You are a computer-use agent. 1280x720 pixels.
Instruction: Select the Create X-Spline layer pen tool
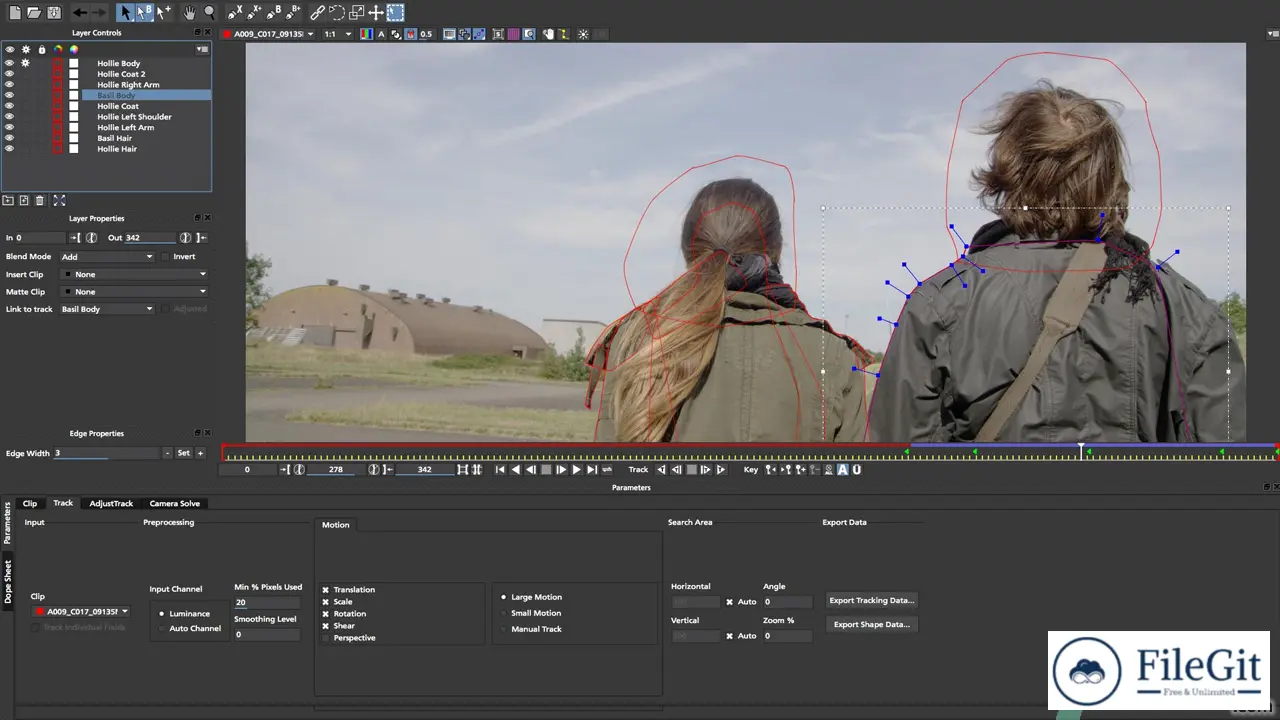coord(235,13)
